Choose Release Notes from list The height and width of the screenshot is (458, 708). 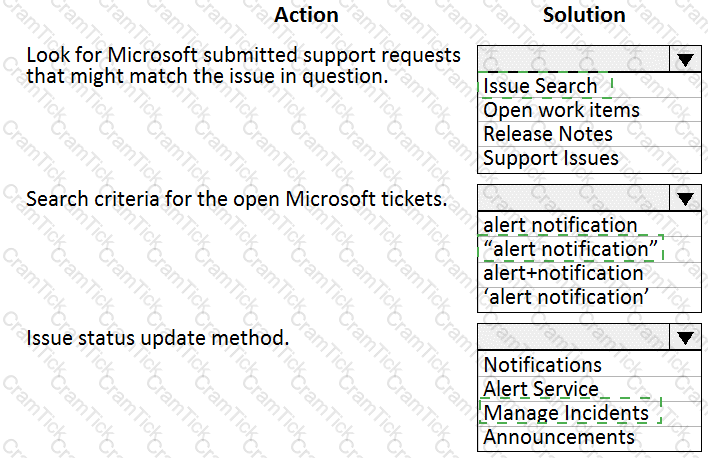pyautogui.click(x=589, y=134)
